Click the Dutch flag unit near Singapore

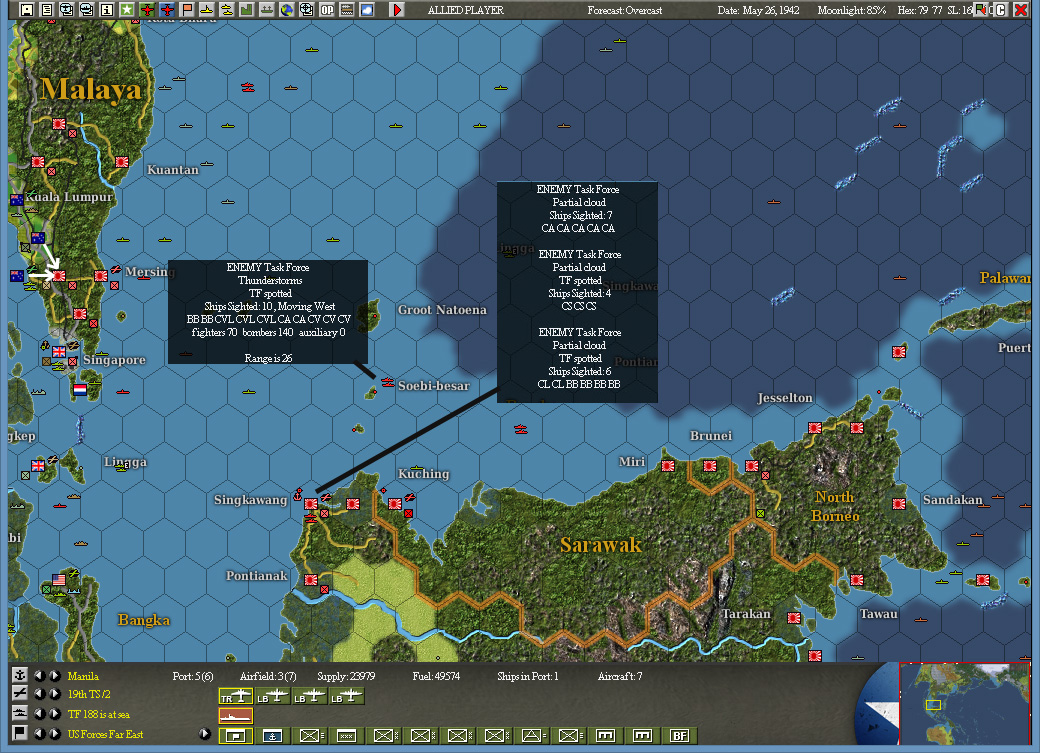[80, 389]
